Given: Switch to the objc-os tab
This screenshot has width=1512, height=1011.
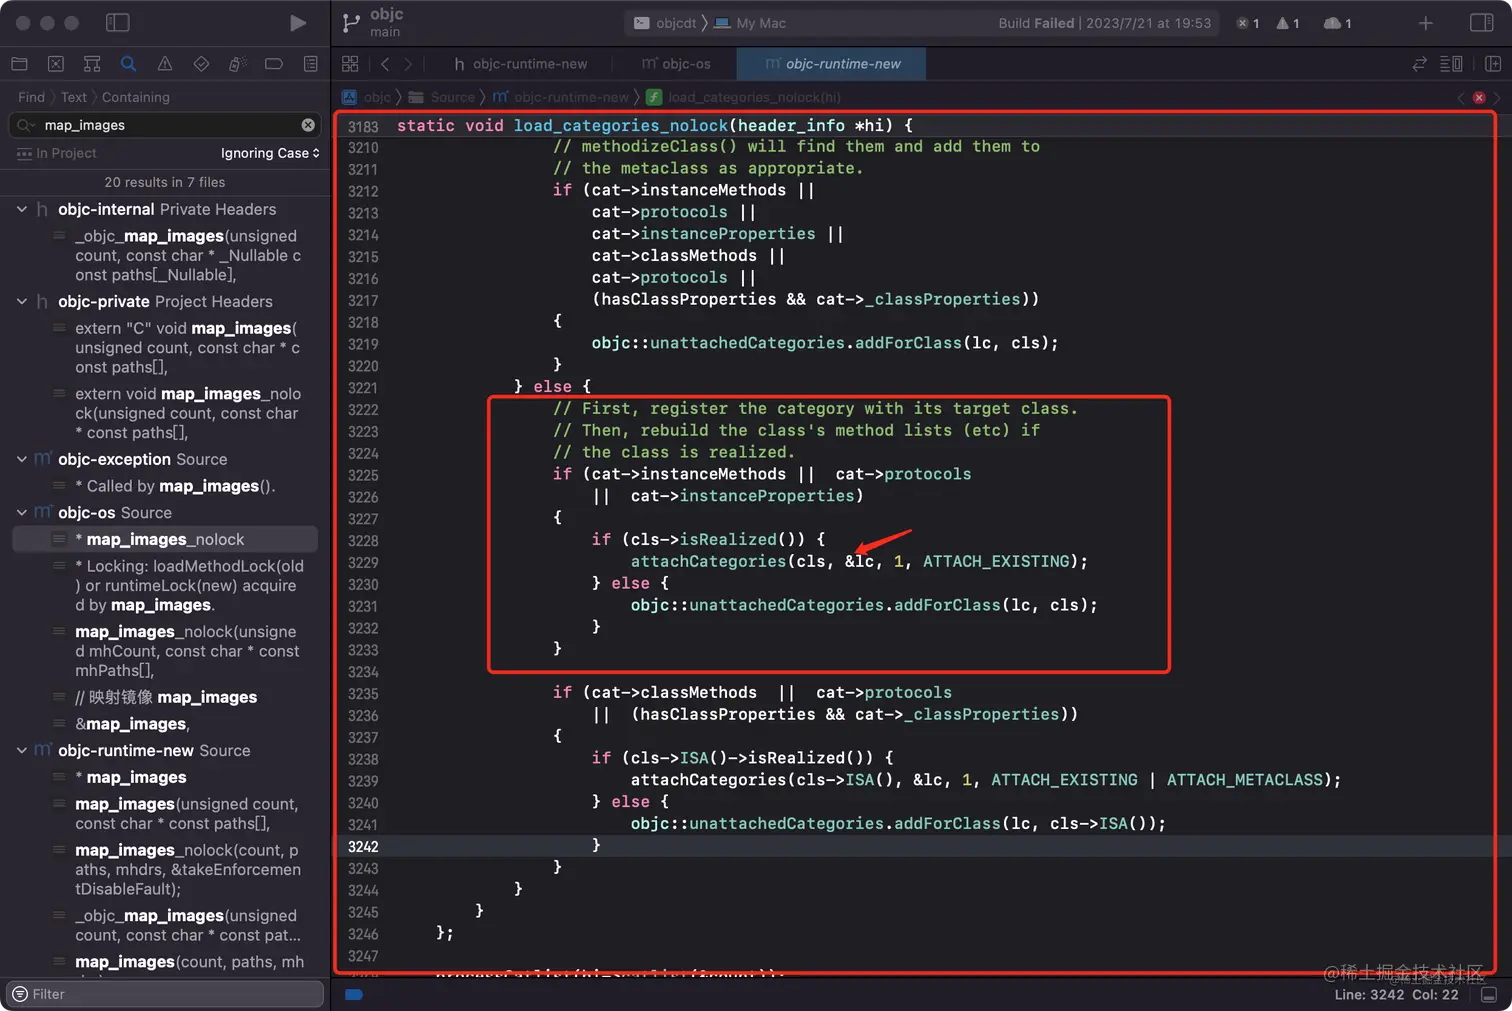Looking at the screenshot, I should tap(676, 64).
